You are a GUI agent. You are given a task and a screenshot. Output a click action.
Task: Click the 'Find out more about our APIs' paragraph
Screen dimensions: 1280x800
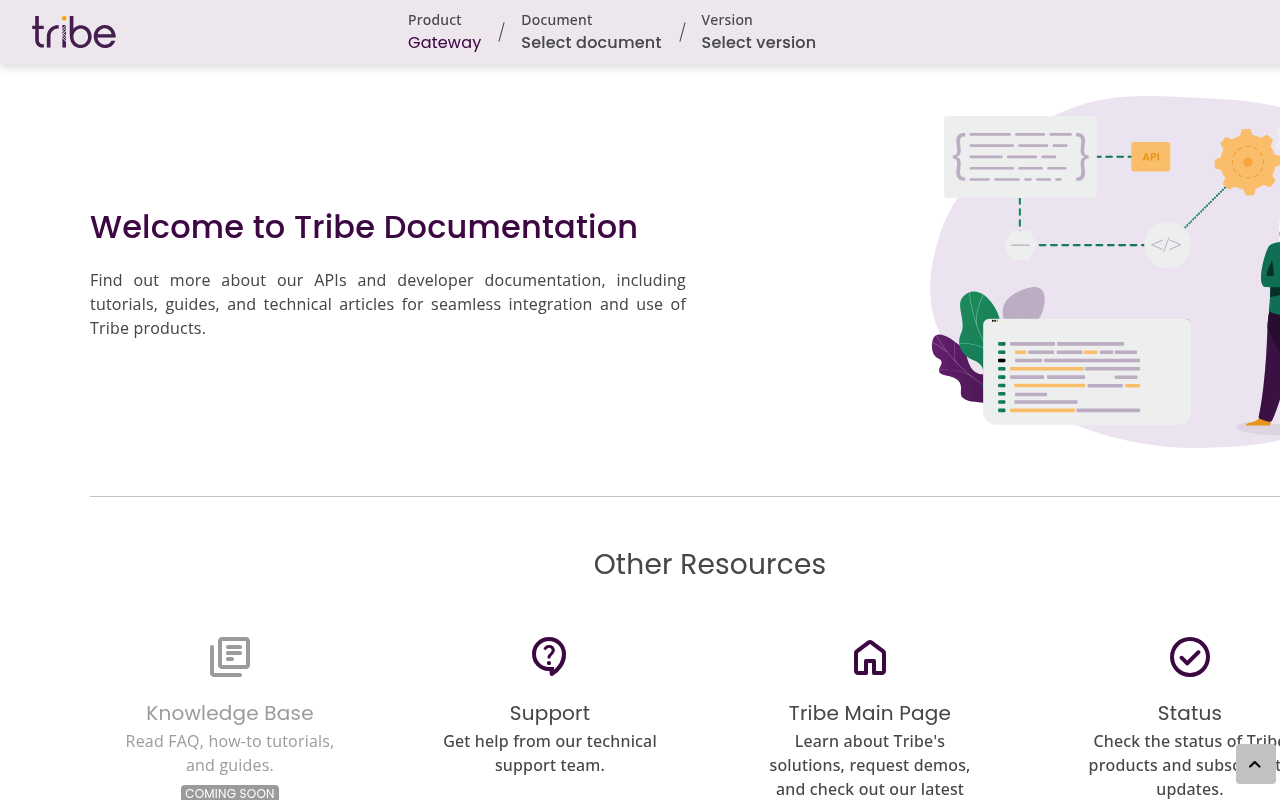click(388, 304)
